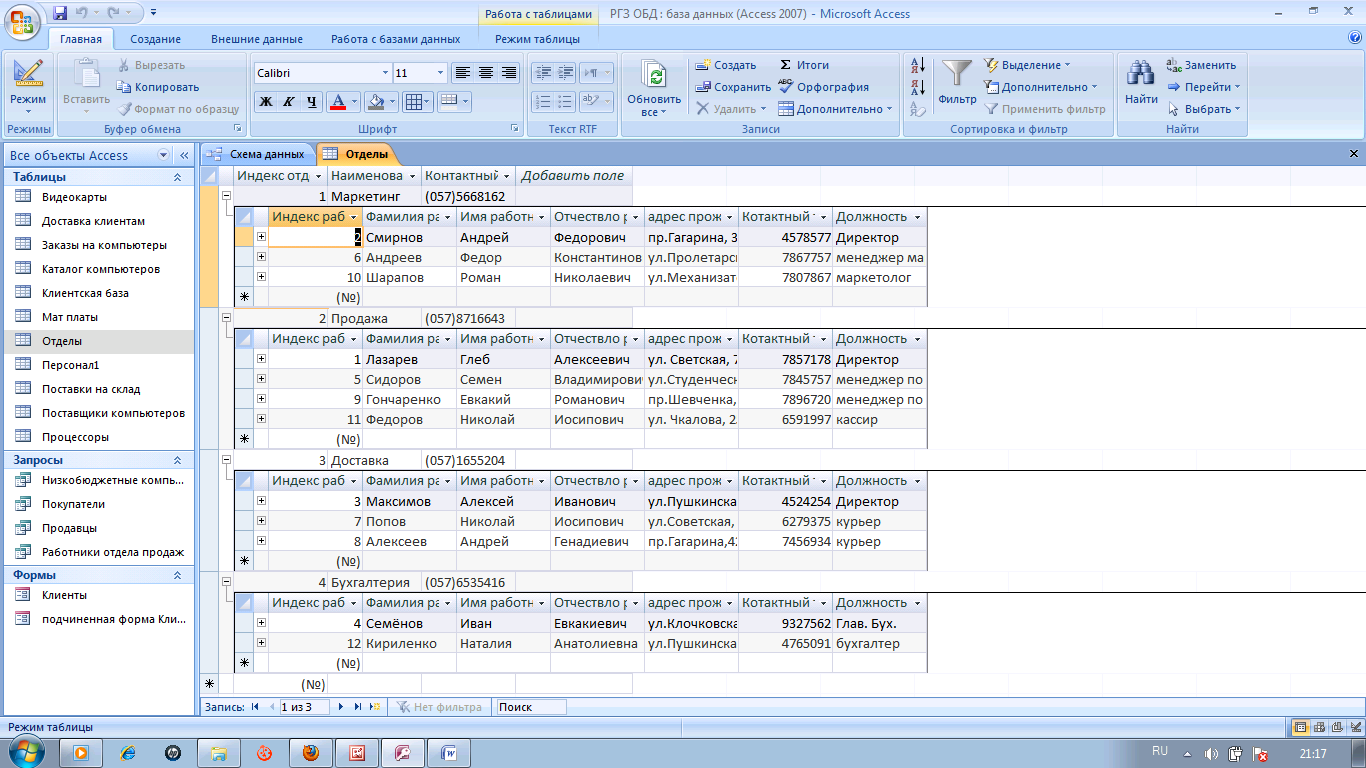Add new blank record from navigation bar

pos(375,707)
